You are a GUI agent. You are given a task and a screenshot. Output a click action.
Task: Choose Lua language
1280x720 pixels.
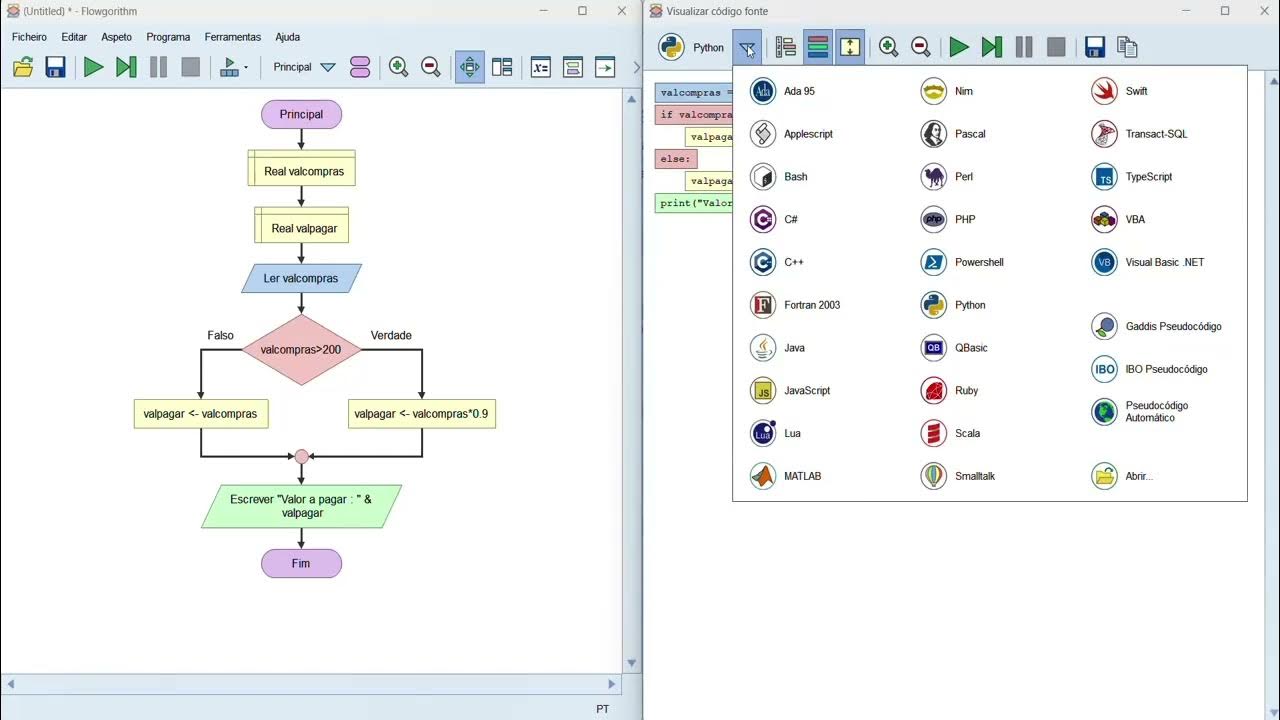coord(776,434)
